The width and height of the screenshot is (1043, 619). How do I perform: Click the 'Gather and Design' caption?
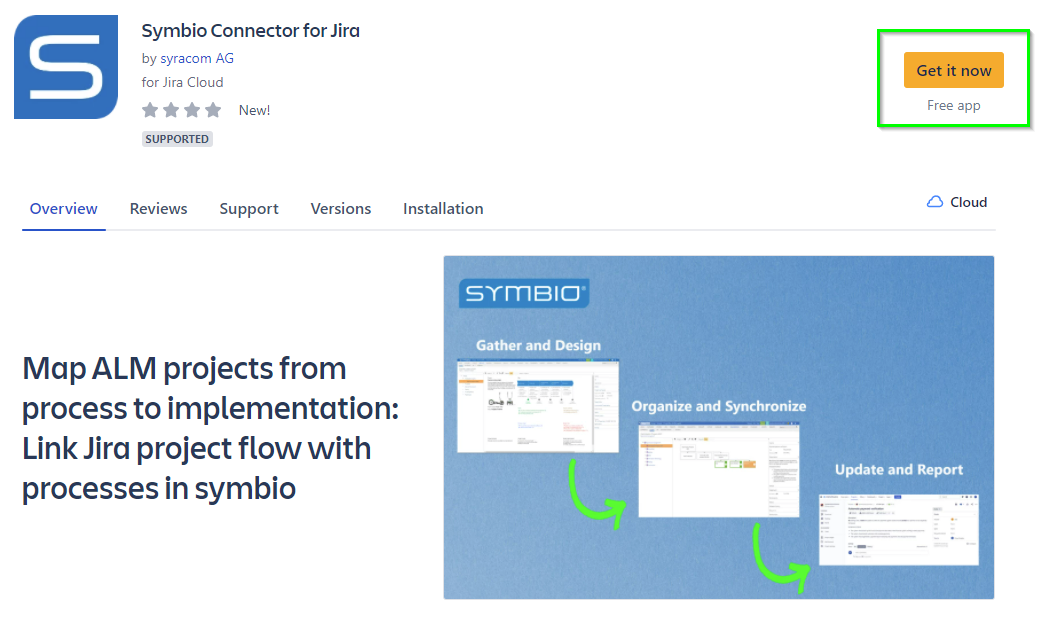(539, 346)
